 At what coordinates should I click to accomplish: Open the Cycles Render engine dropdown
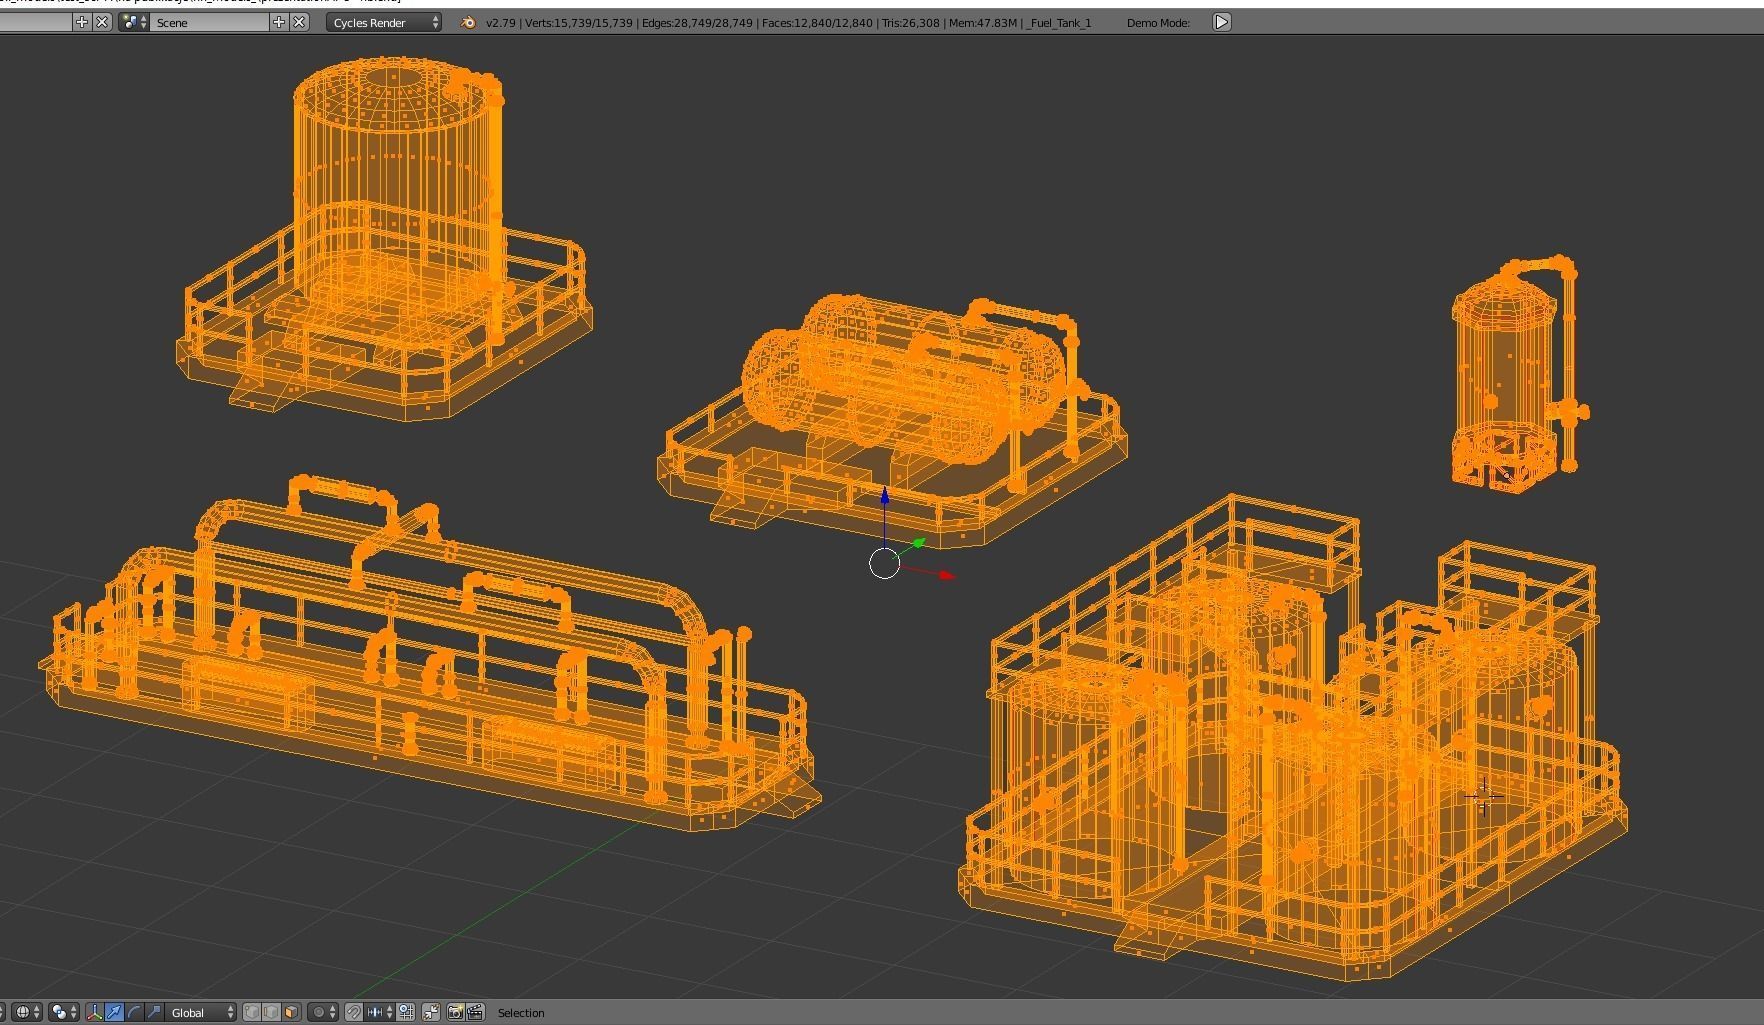click(384, 22)
